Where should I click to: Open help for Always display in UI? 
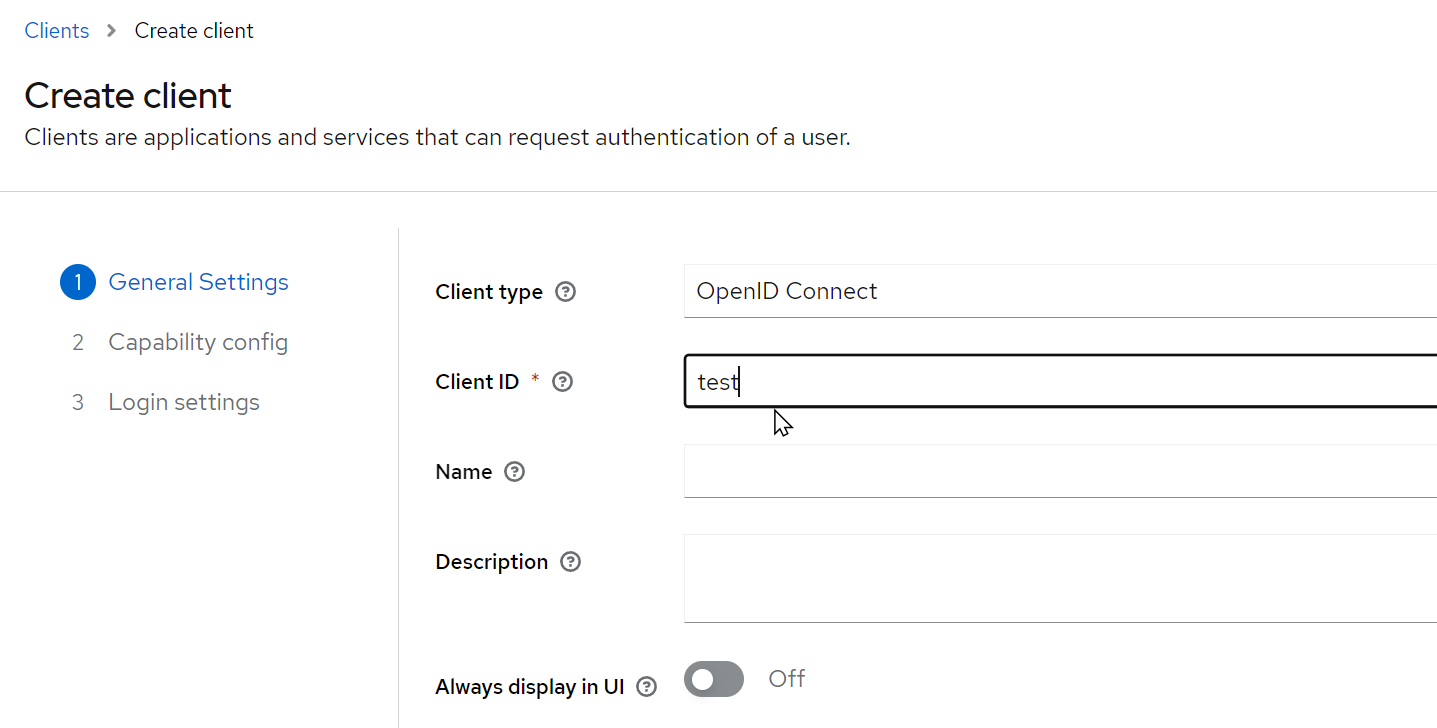click(647, 687)
